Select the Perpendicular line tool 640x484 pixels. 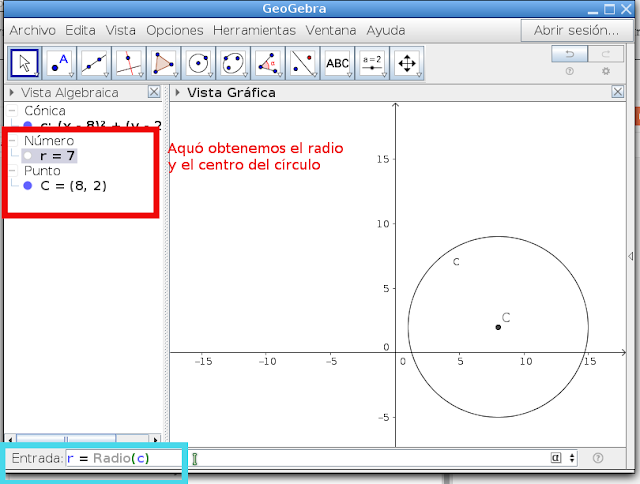tap(129, 63)
